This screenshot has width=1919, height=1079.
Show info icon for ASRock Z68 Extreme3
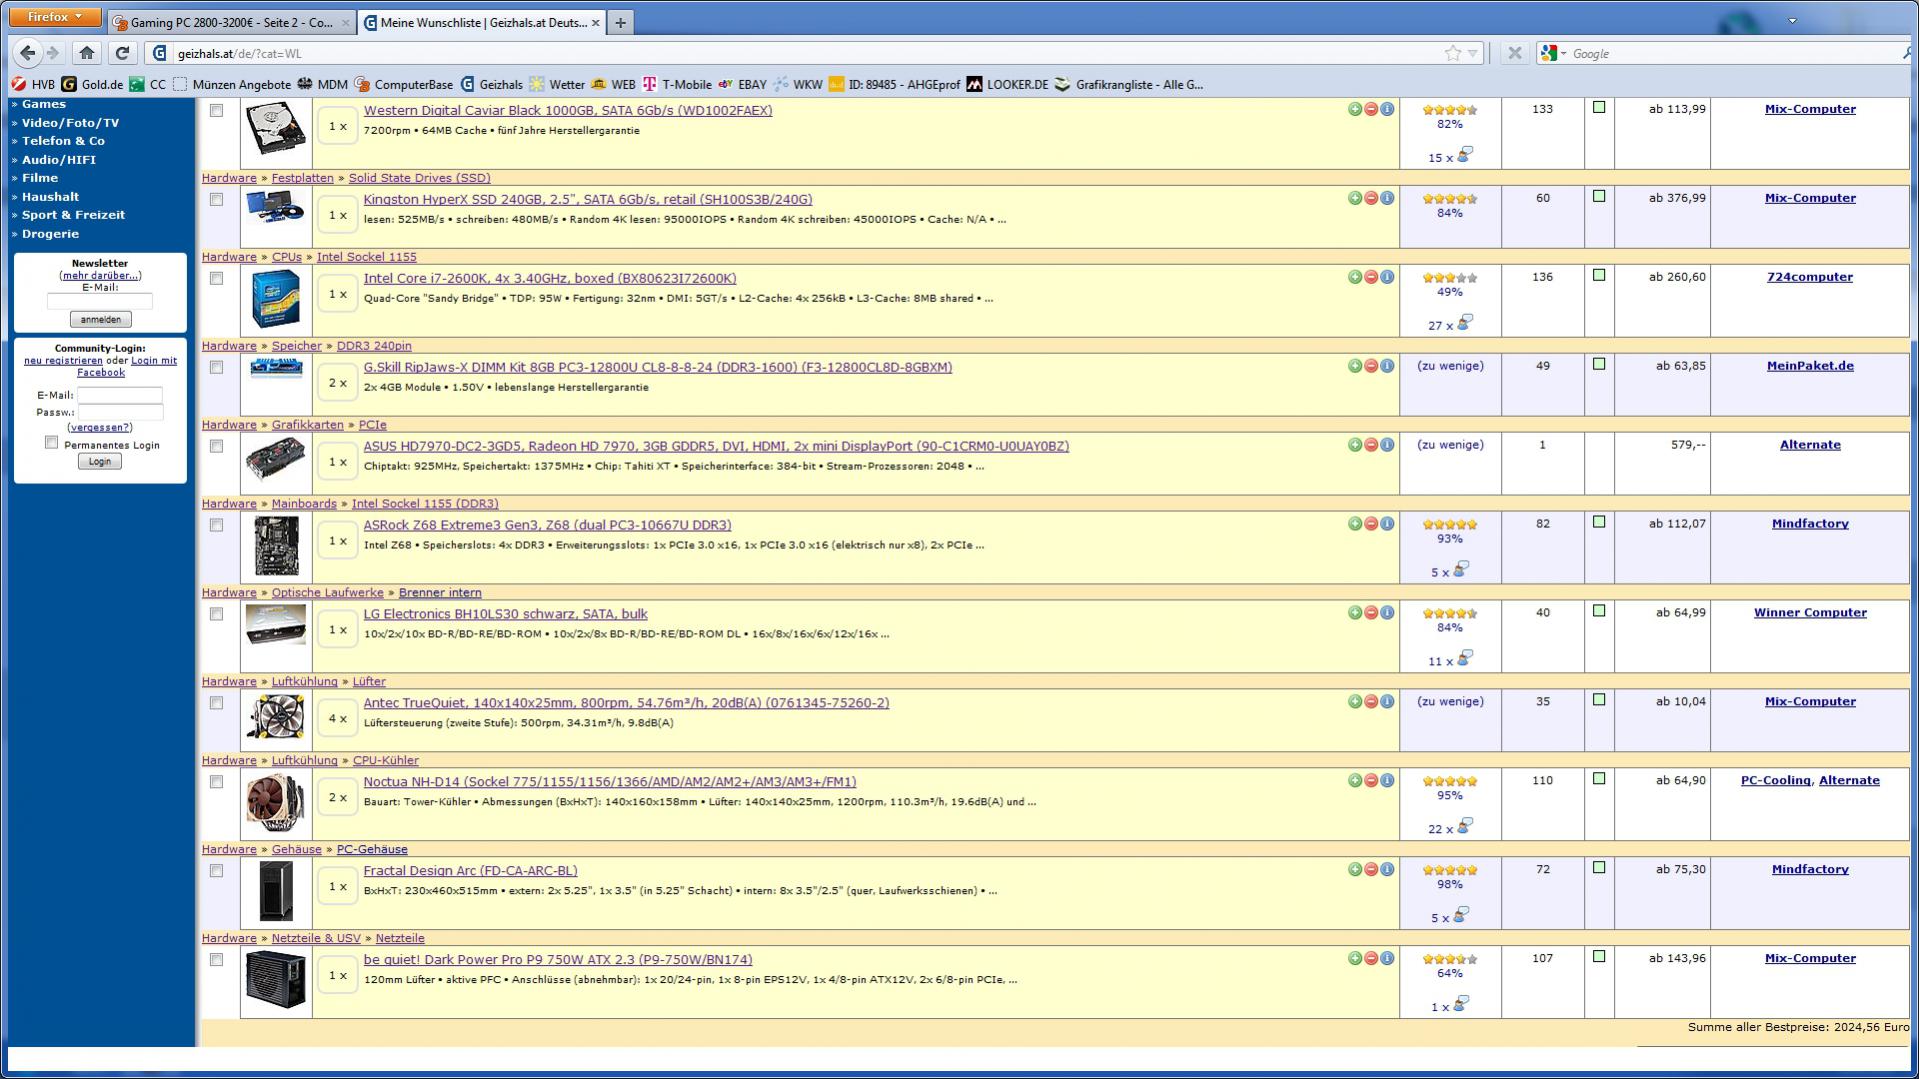pyautogui.click(x=1387, y=524)
